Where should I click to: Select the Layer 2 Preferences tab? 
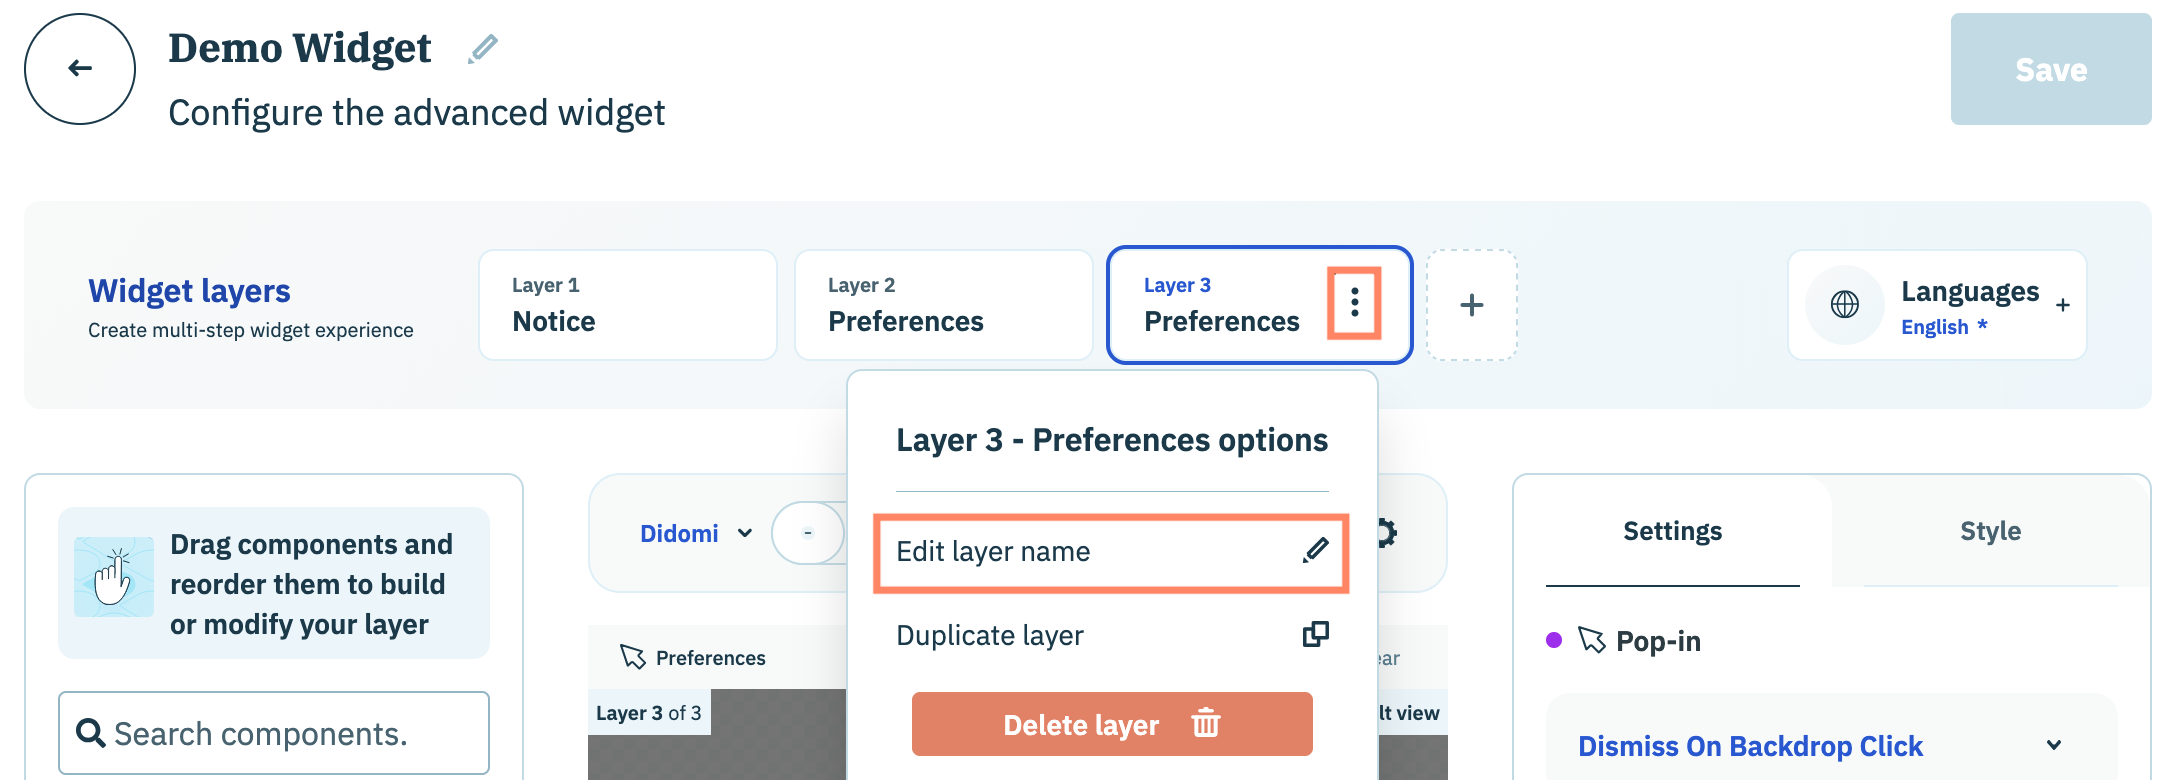point(942,305)
